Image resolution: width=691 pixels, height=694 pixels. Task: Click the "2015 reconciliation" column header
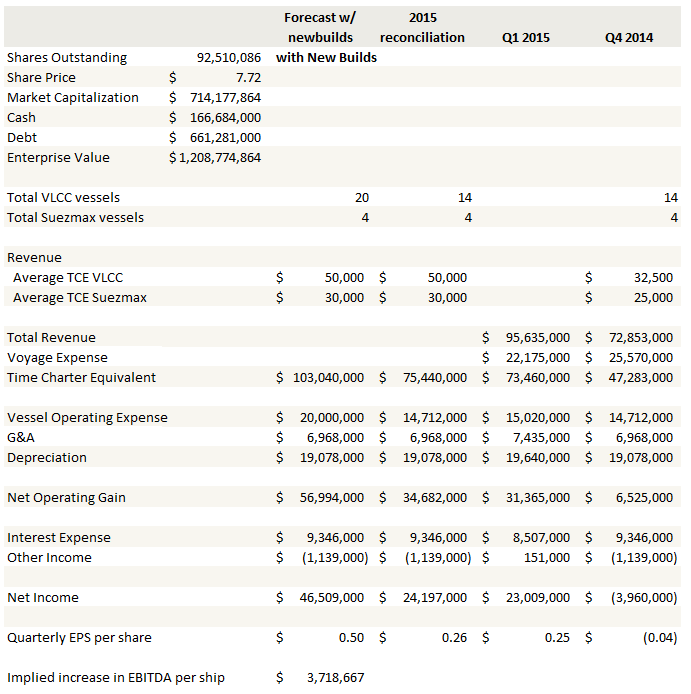tap(422, 28)
